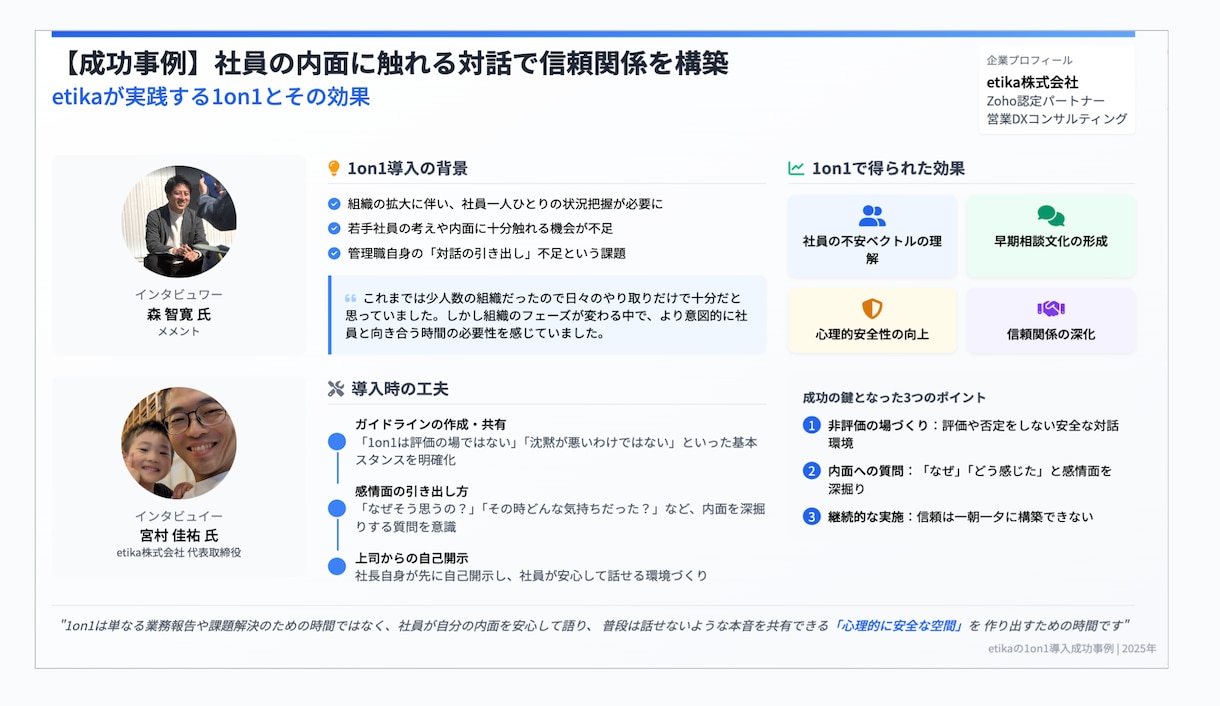Click the 1on1で得られた効果 heading
This screenshot has width=1220, height=706.
click(888, 169)
